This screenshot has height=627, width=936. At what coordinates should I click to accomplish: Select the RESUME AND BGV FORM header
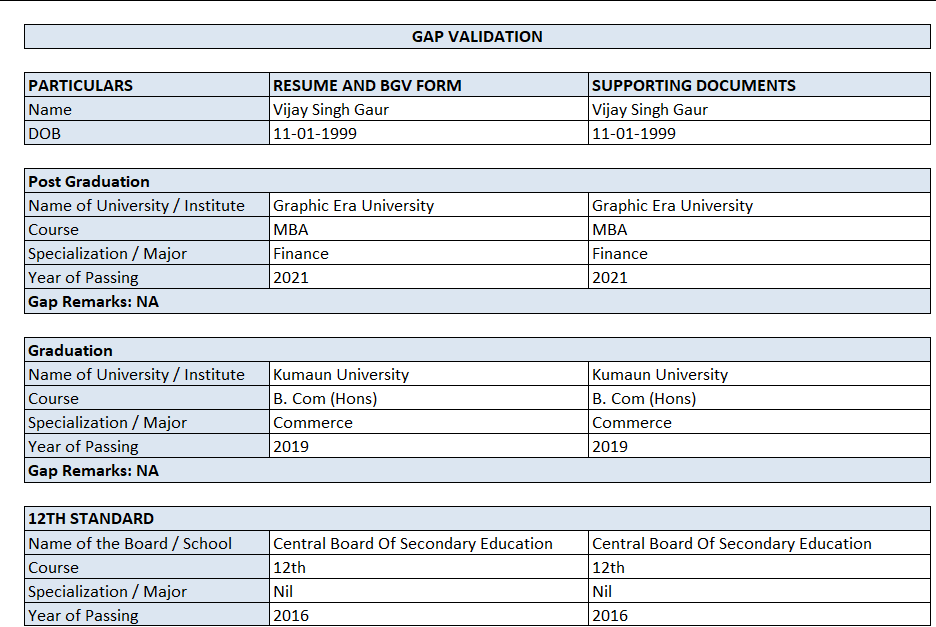[x=429, y=85]
